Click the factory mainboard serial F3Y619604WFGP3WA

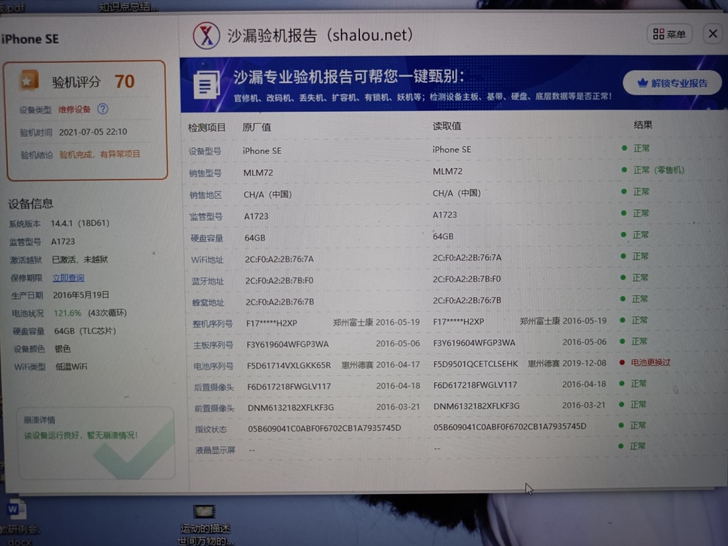pyautogui.click(x=287, y=344)
